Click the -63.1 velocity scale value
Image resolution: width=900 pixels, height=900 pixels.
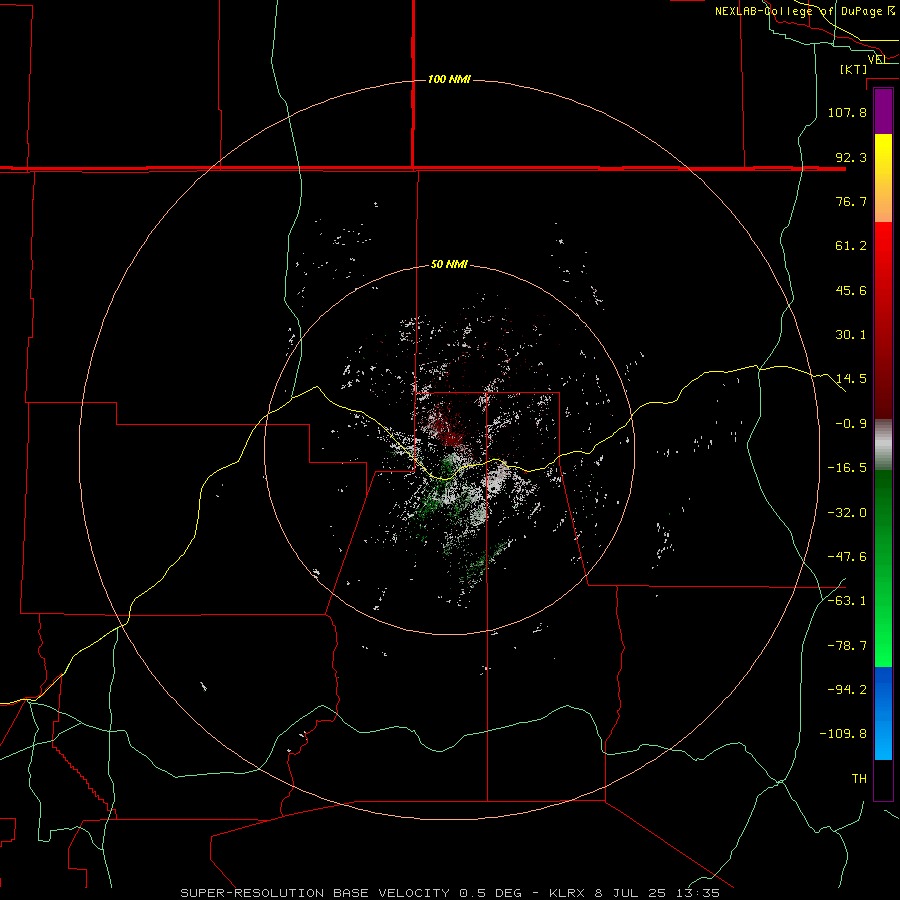coord(847,601)
